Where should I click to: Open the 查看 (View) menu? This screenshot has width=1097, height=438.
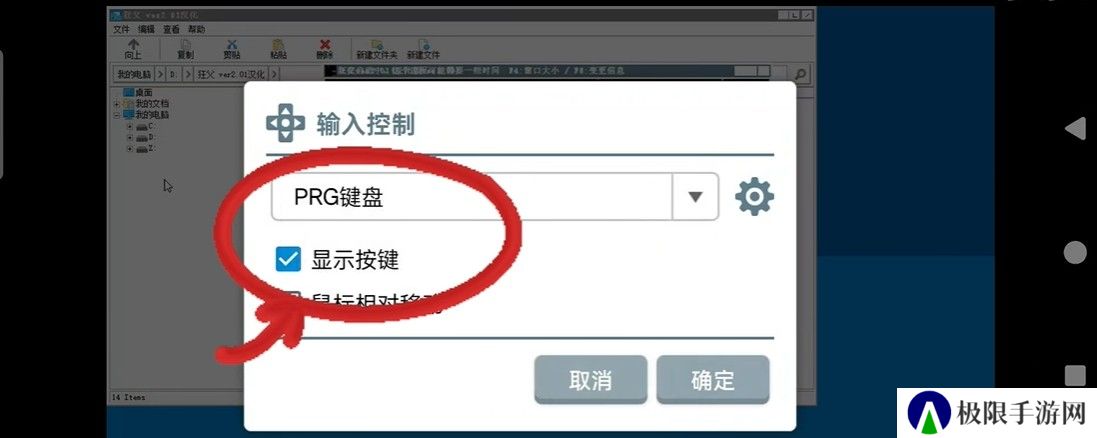[x=171, y=29]
